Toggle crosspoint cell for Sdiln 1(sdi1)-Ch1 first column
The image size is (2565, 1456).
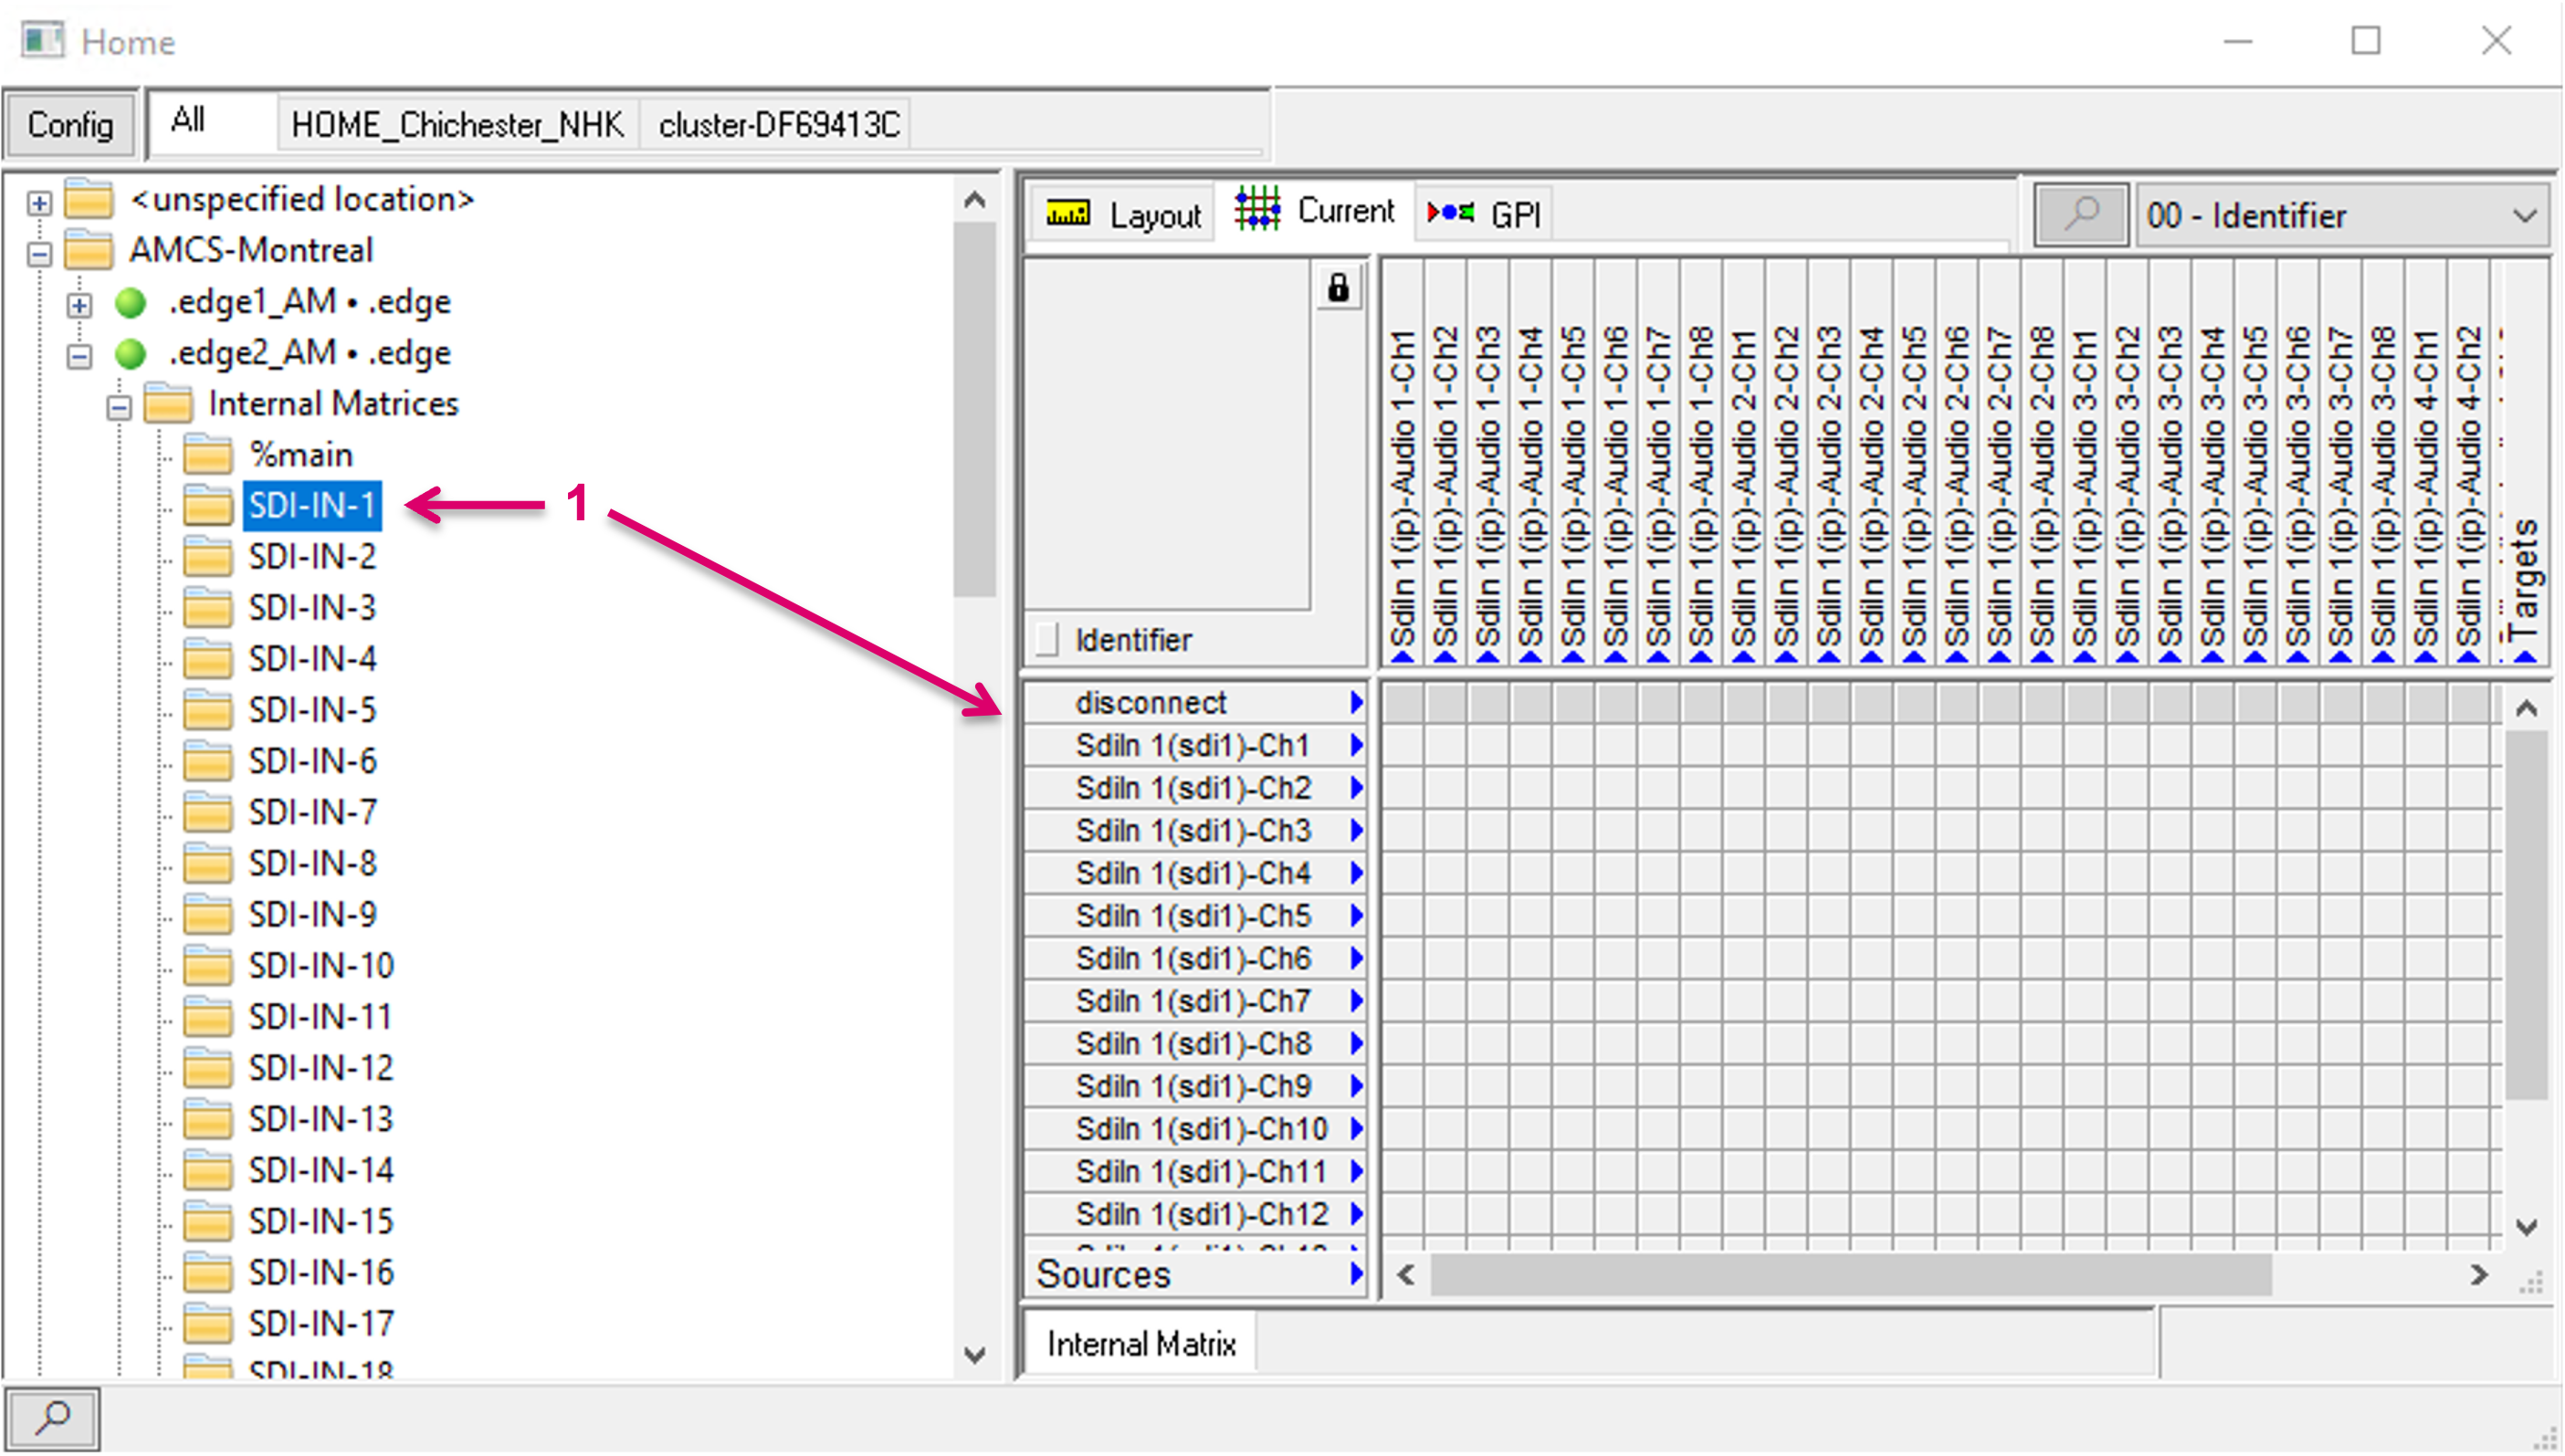pyautogui.click(x=1403, y=747)
